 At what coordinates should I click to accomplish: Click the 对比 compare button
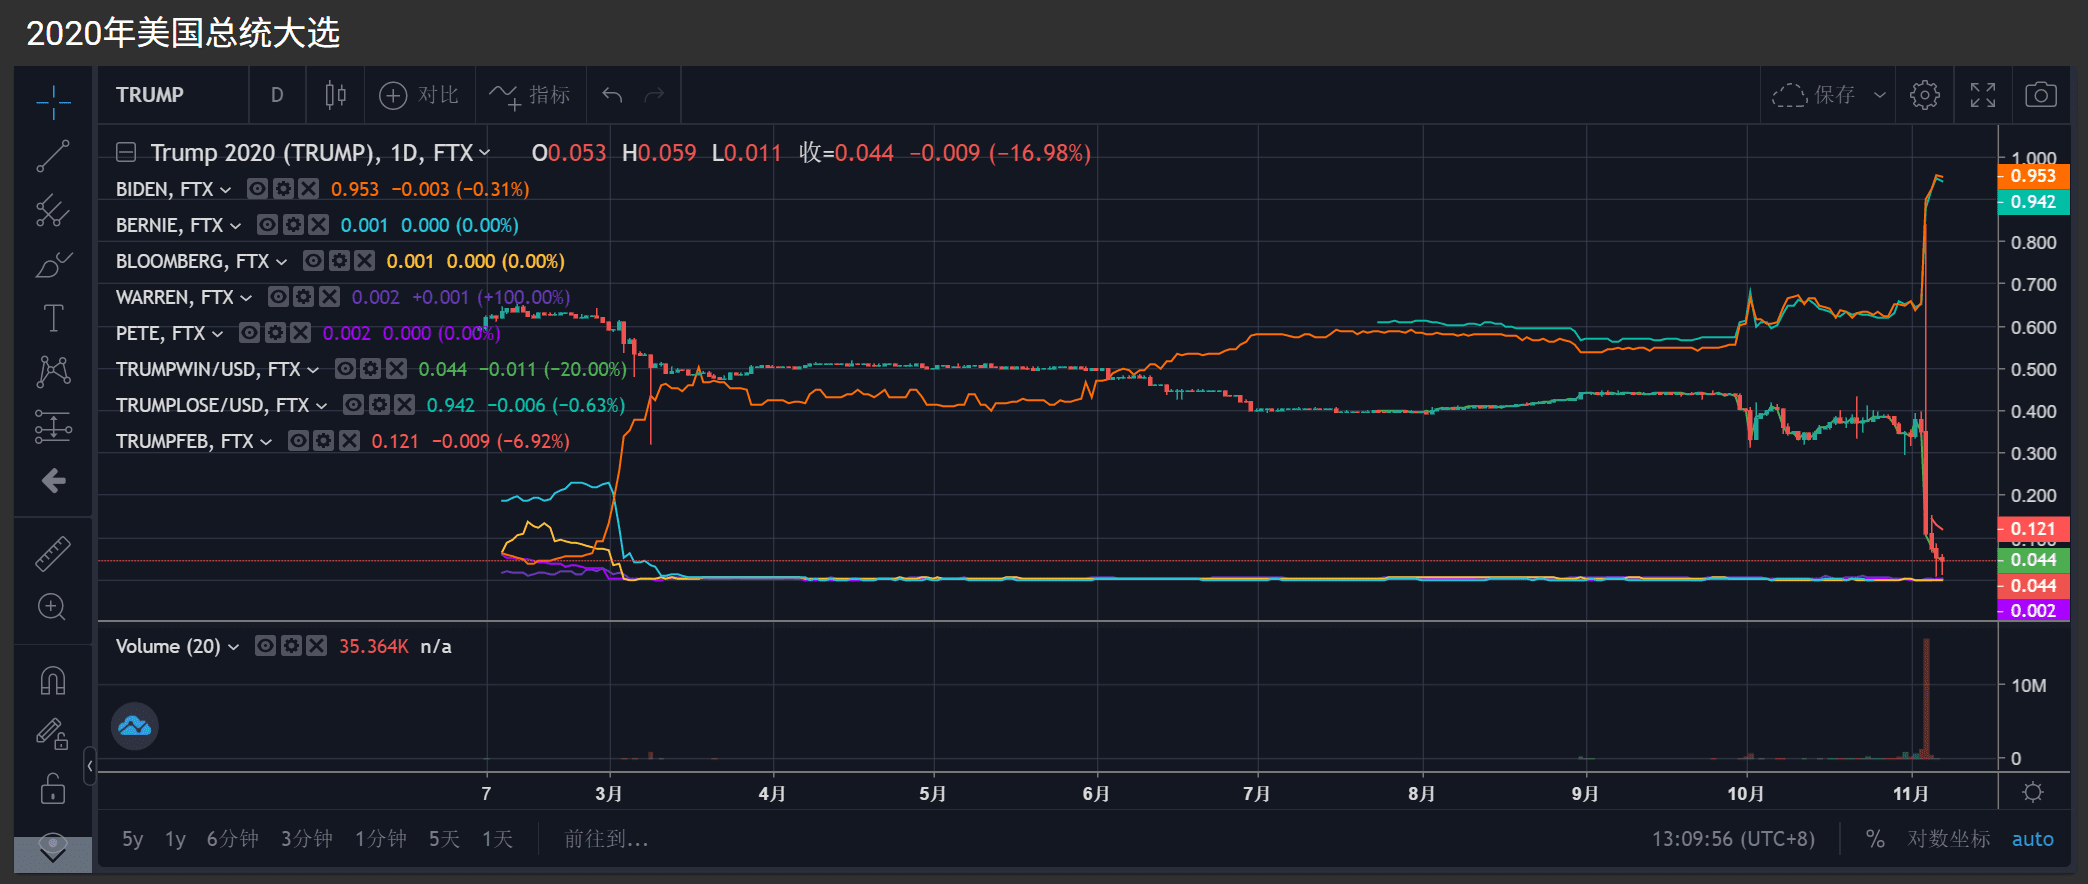419,95
